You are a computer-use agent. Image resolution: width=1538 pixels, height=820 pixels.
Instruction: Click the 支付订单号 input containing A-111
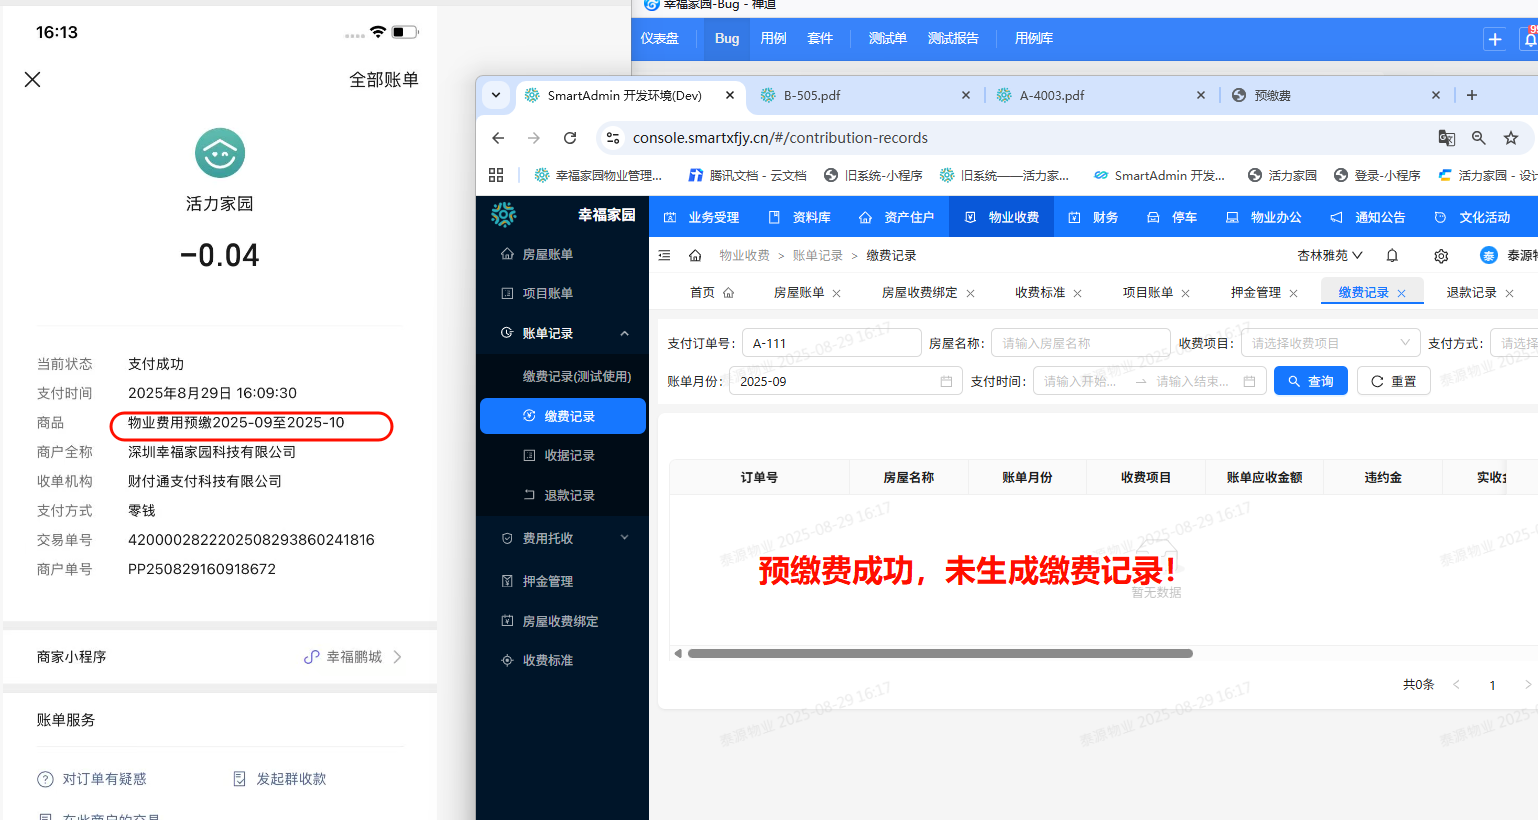point(831,342)
